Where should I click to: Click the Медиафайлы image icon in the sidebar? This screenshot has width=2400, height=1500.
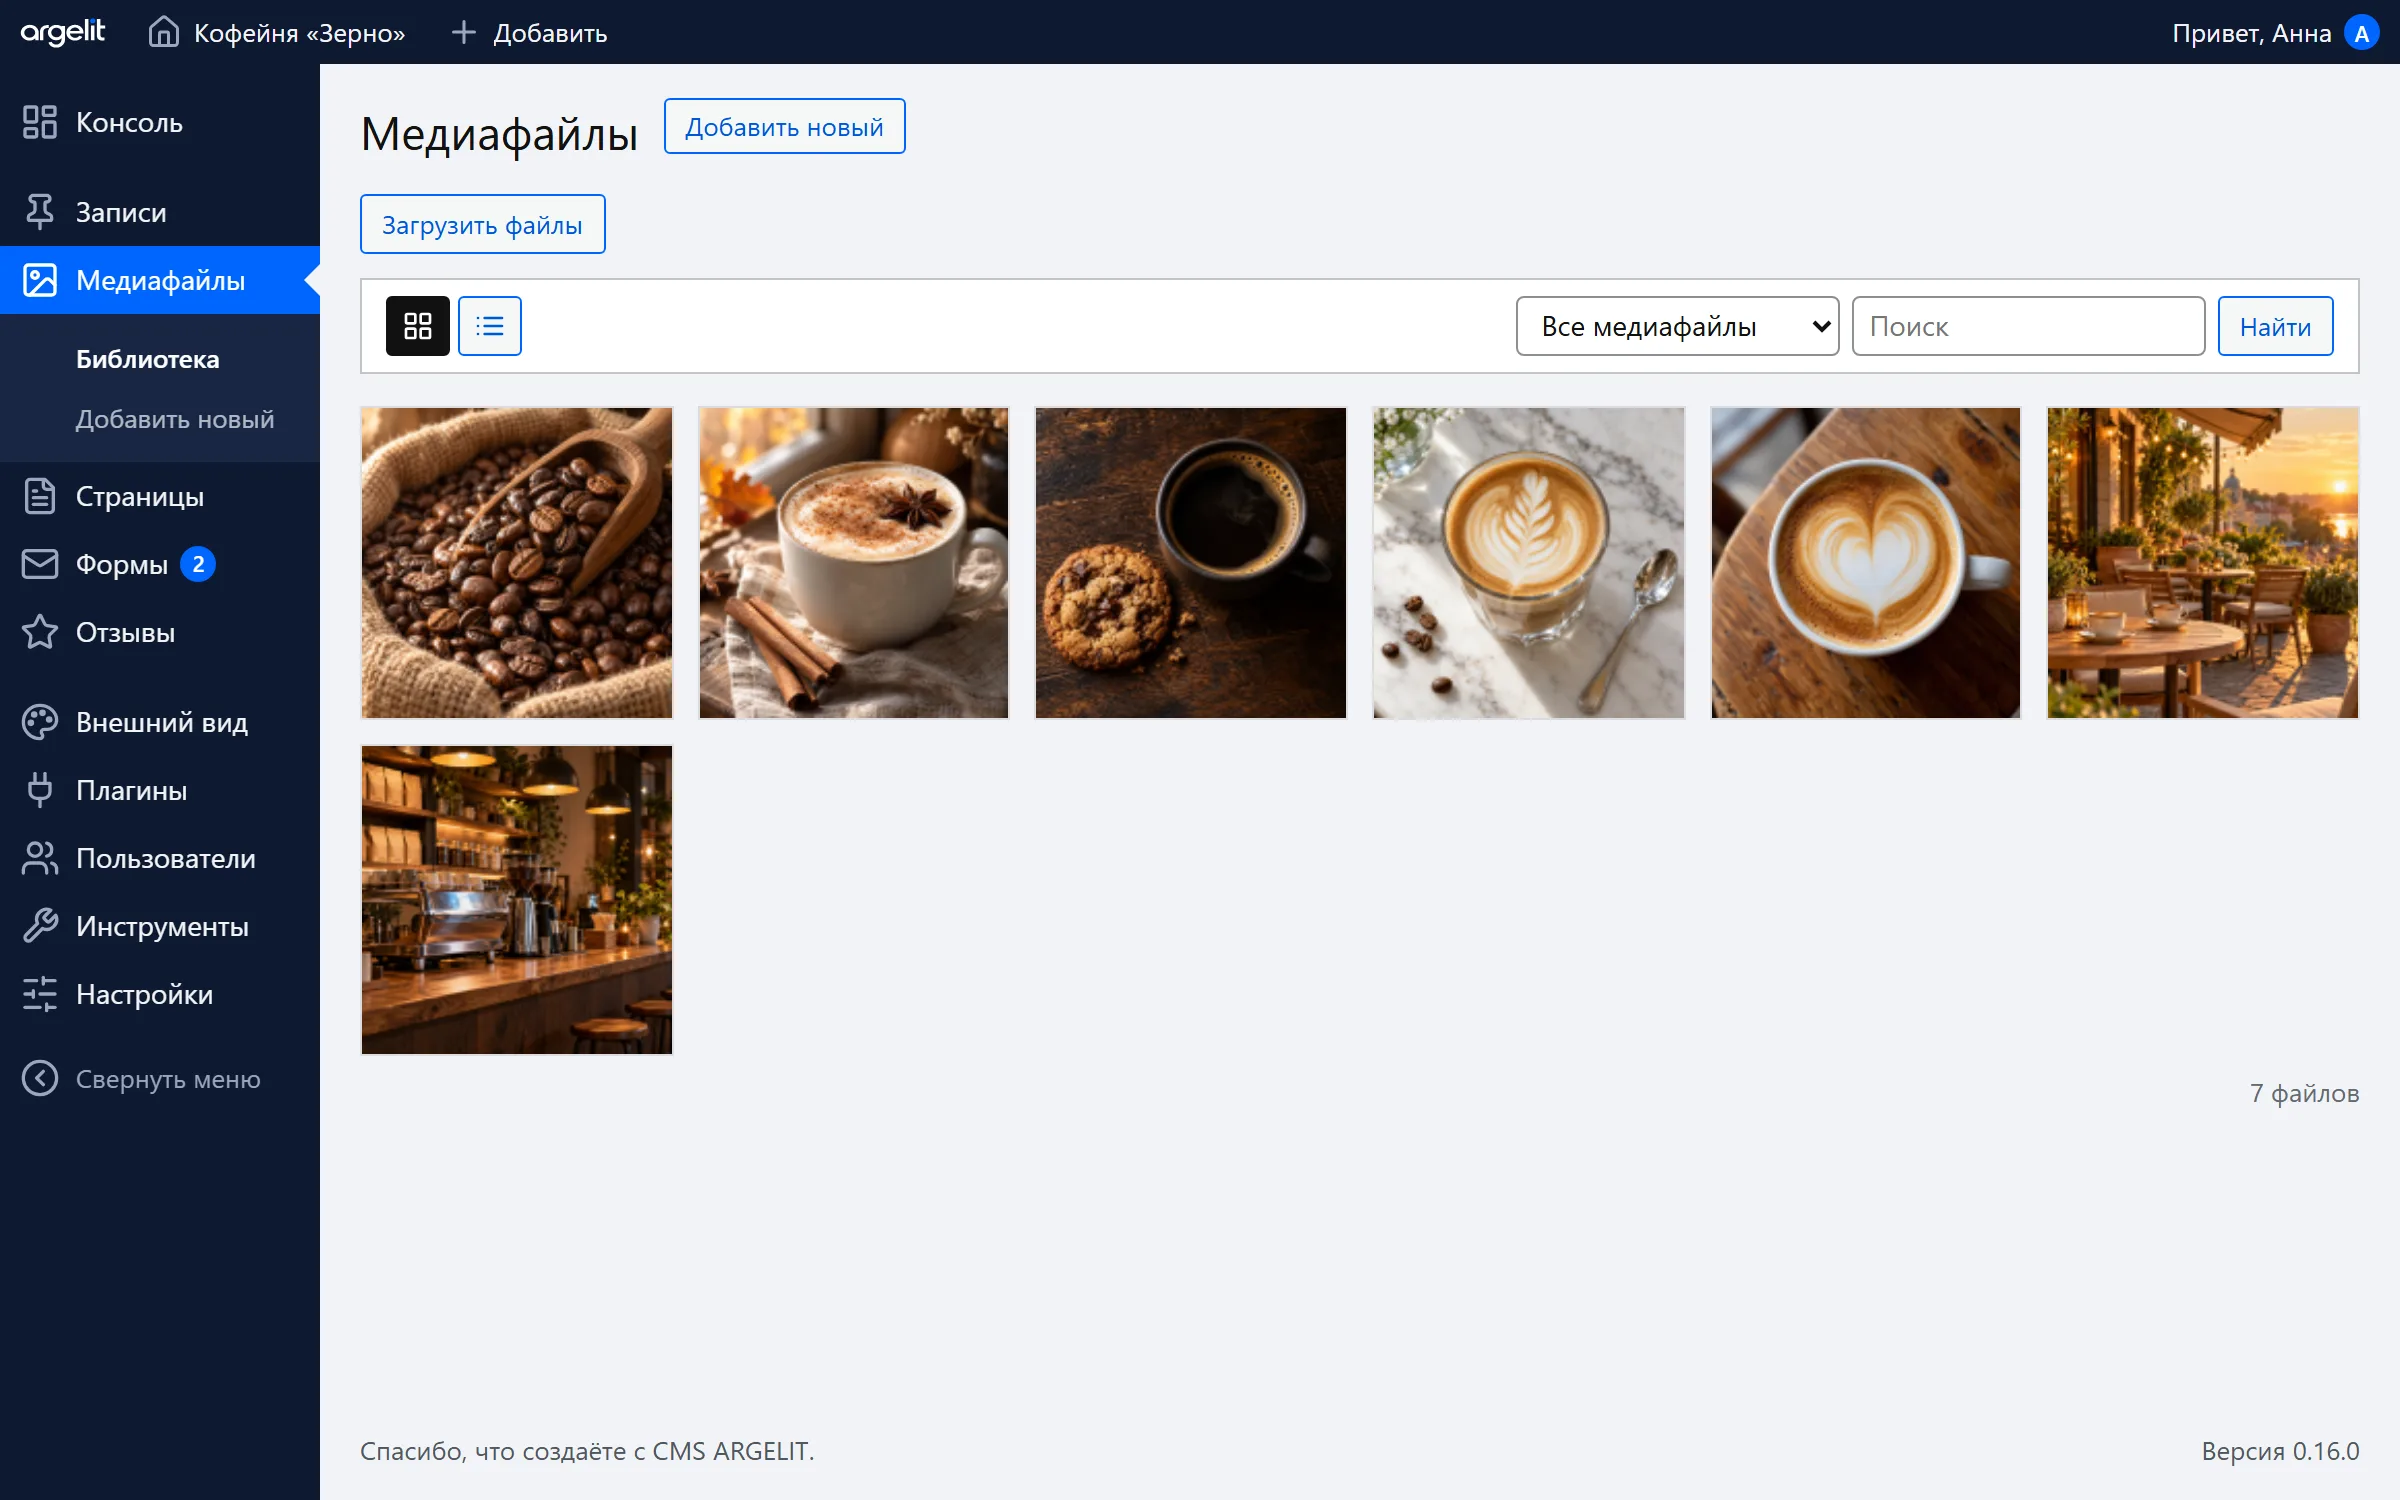point(40,280)
